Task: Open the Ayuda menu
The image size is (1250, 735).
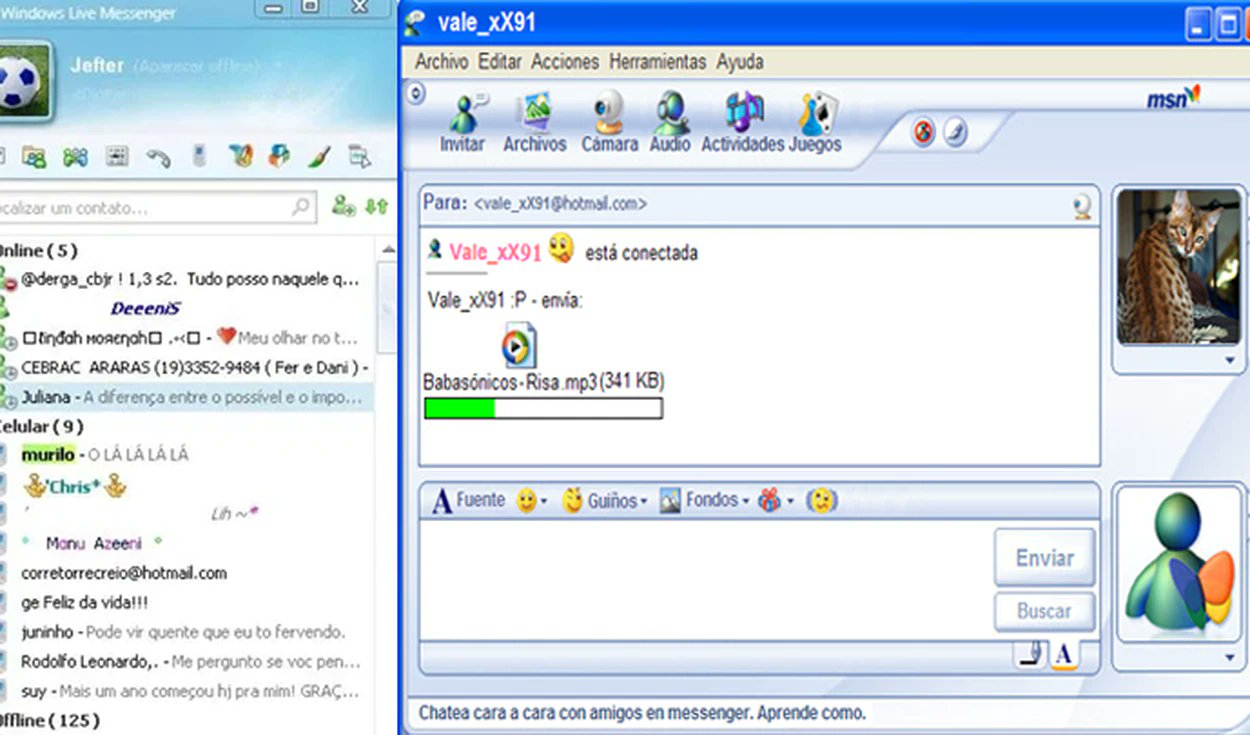Action: pyautogui.click(x=740, y=62)
